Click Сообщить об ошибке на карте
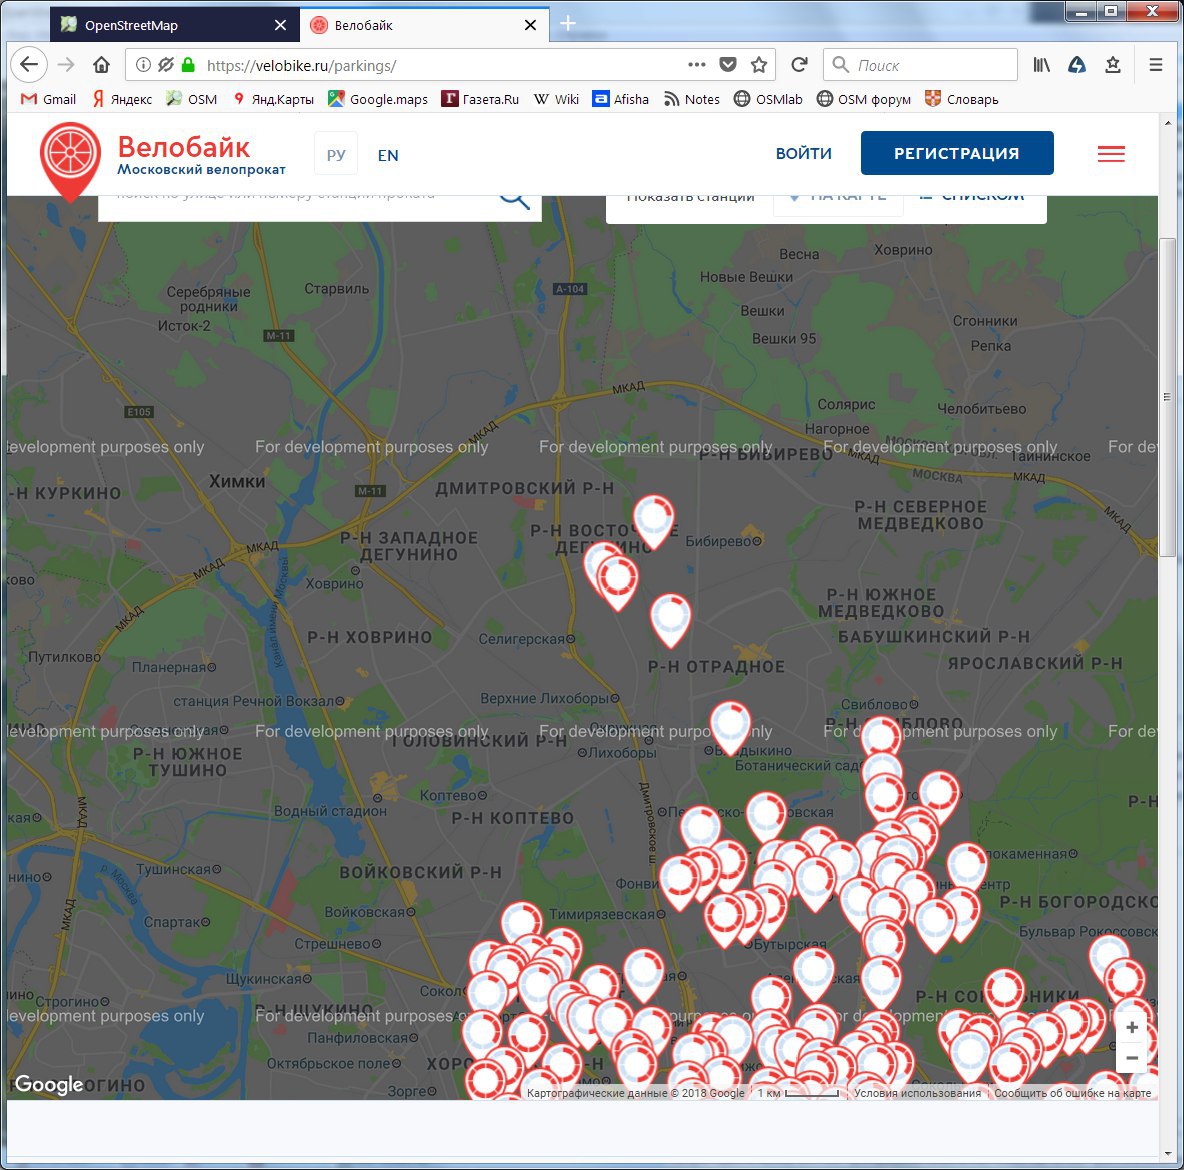This screenshot has width=1184, height=1170. coord(1072,1093)
